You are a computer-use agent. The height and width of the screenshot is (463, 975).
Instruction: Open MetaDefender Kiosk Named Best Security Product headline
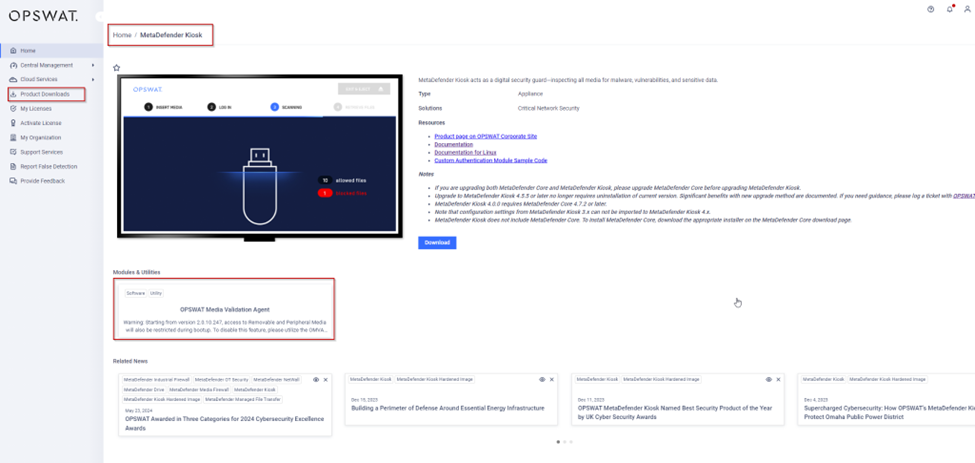[x=675, y=413]
